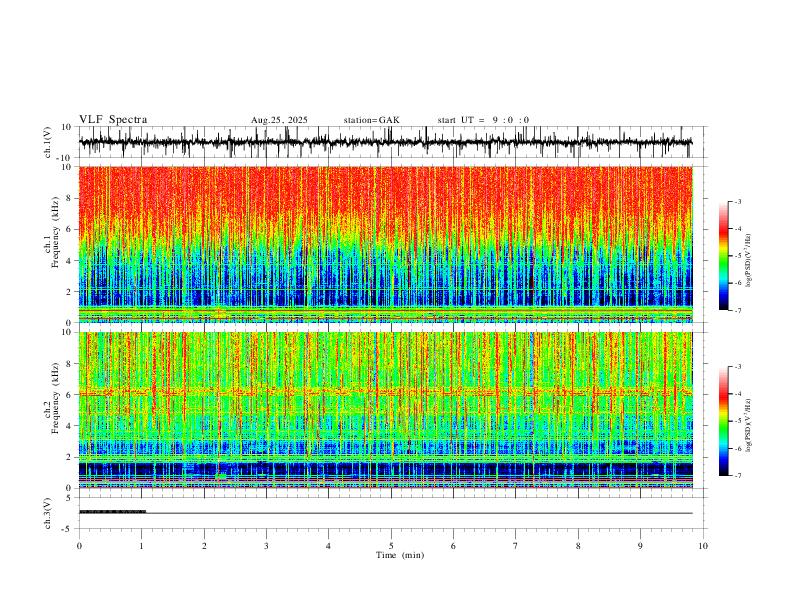The height and width of the screenshot is (612, 792).
Task: Click the time axis tick label '2'
Action: coord(204,546)
